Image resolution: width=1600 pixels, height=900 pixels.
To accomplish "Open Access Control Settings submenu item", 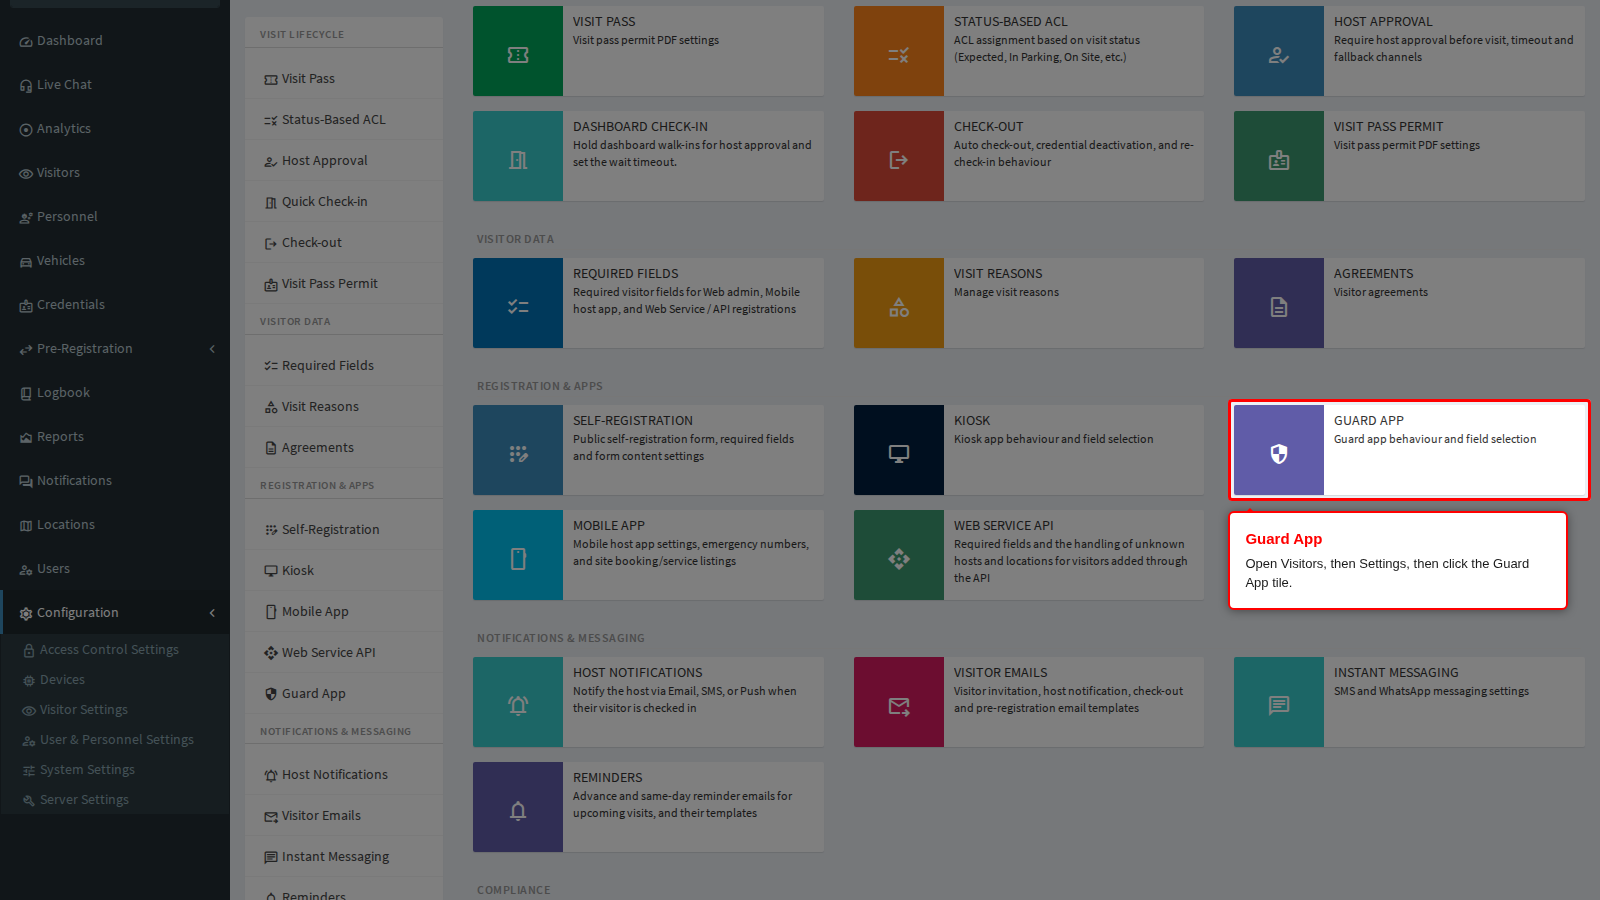I will pyautogui.click(x=115, y=650).
